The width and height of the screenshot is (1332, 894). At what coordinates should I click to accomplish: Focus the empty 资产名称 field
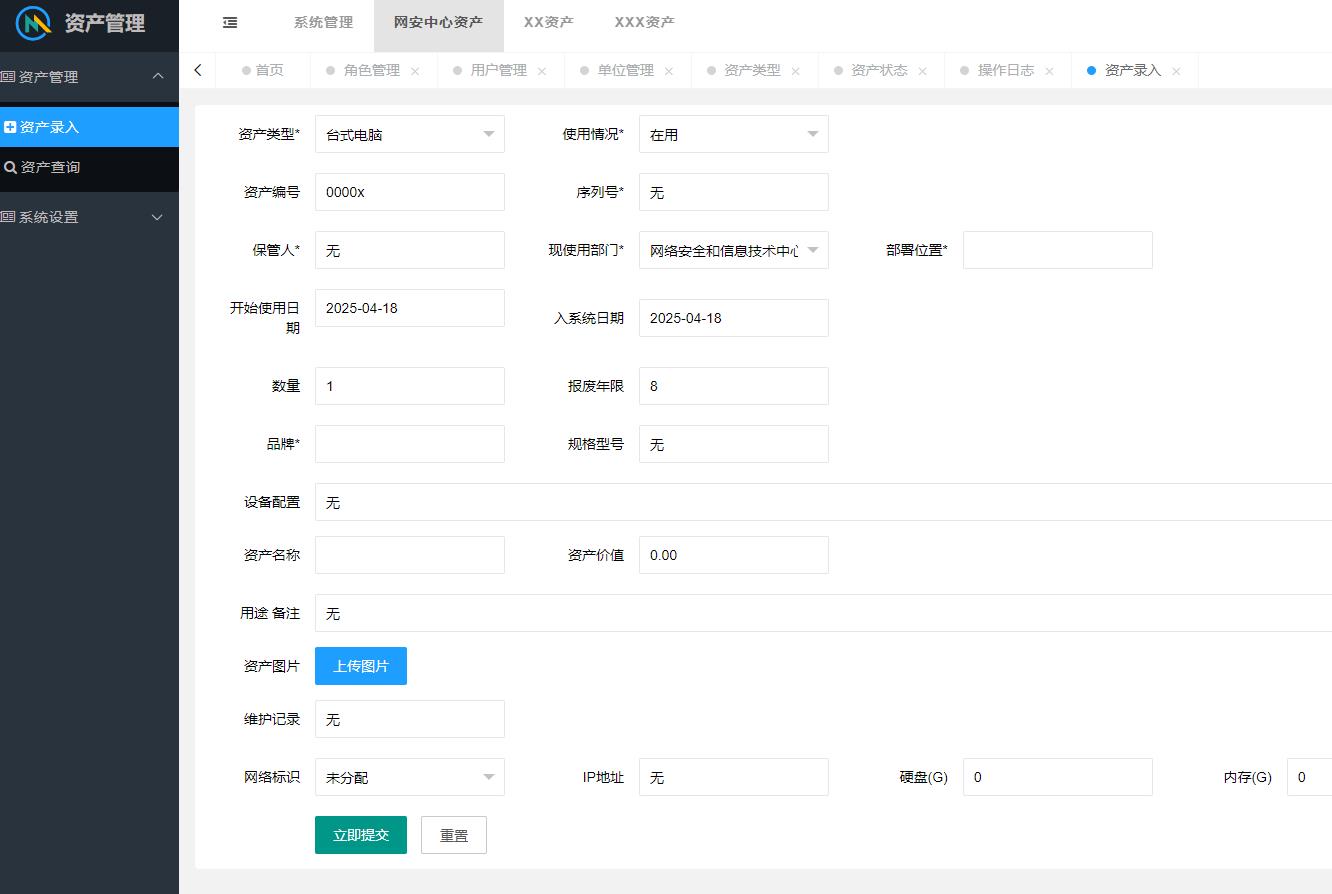pos(410,555)
